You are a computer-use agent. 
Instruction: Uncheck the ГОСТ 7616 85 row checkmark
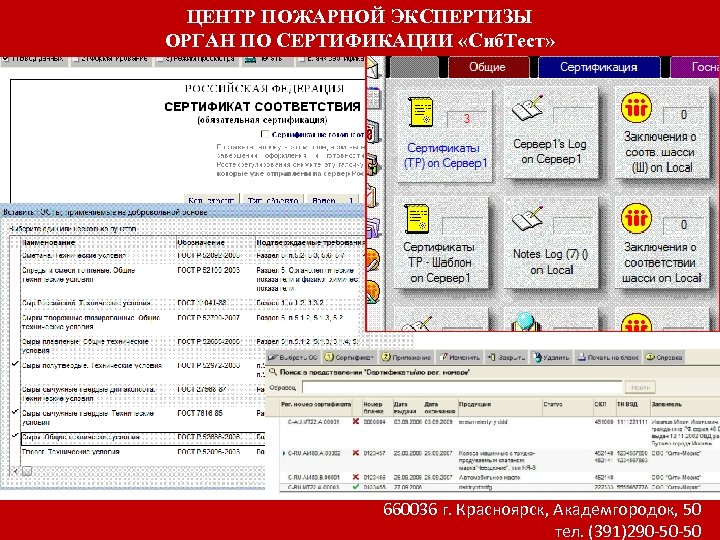pos(15,412)
